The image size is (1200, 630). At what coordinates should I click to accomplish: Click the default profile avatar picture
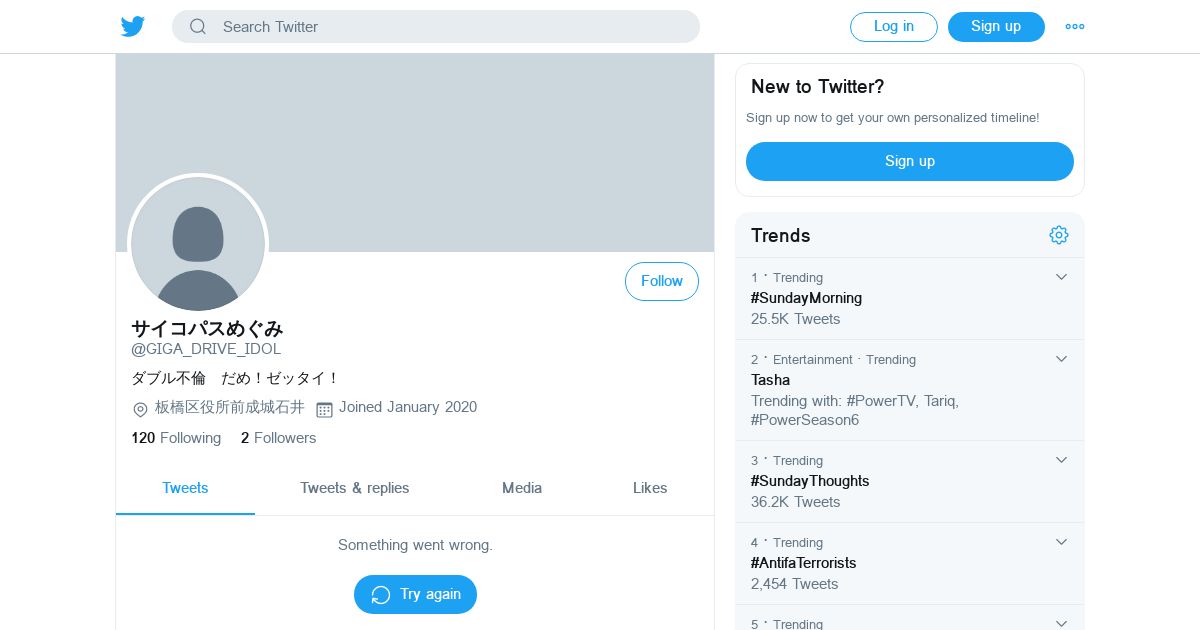[x=198, y=245]
